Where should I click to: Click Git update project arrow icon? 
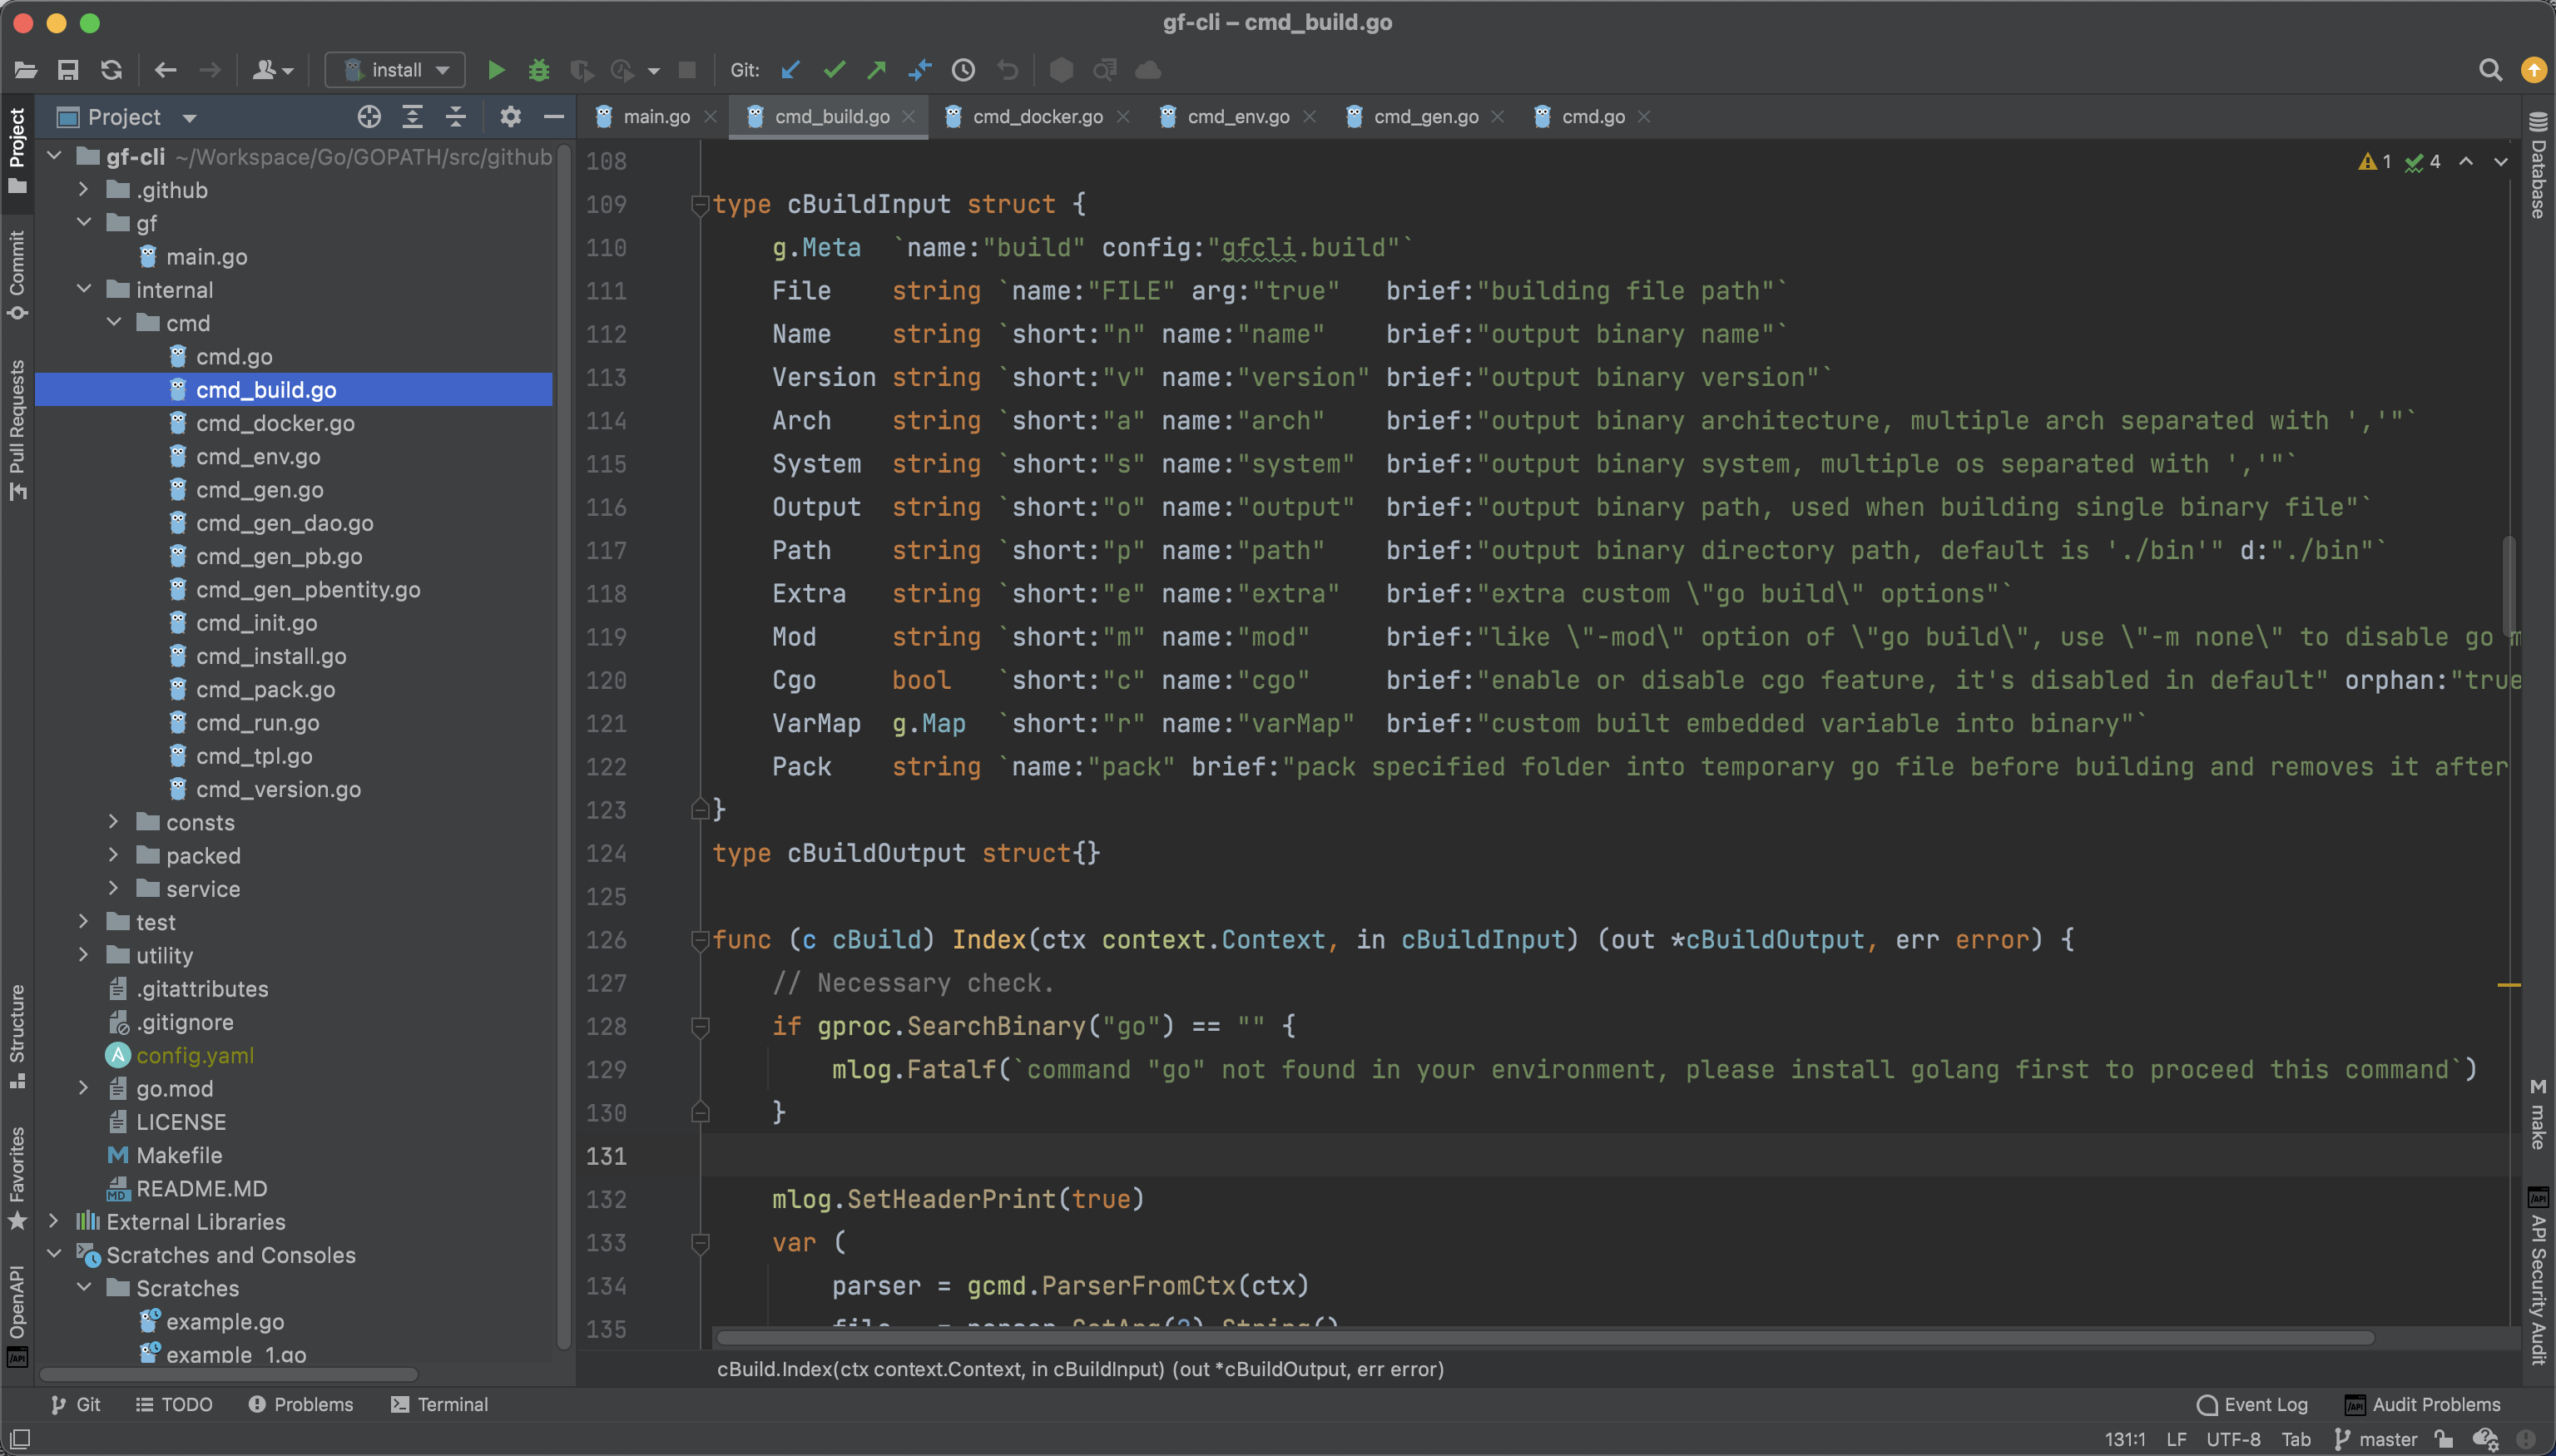coord(790,70)
